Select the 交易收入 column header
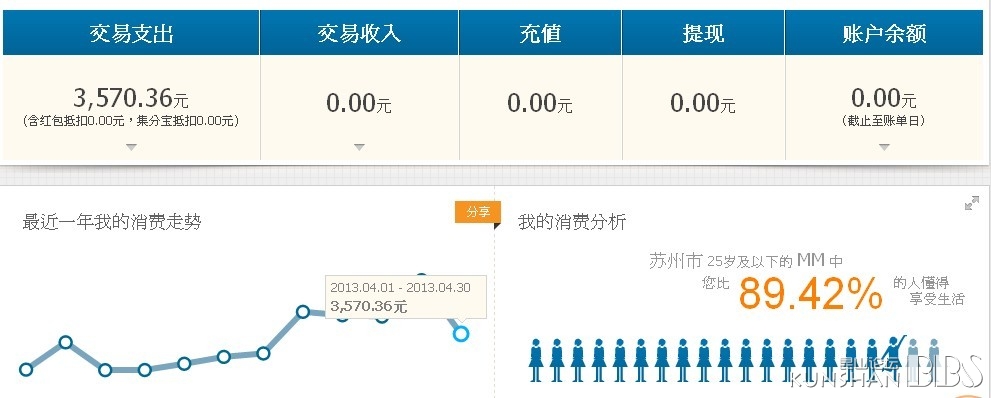 pos(359,33)
